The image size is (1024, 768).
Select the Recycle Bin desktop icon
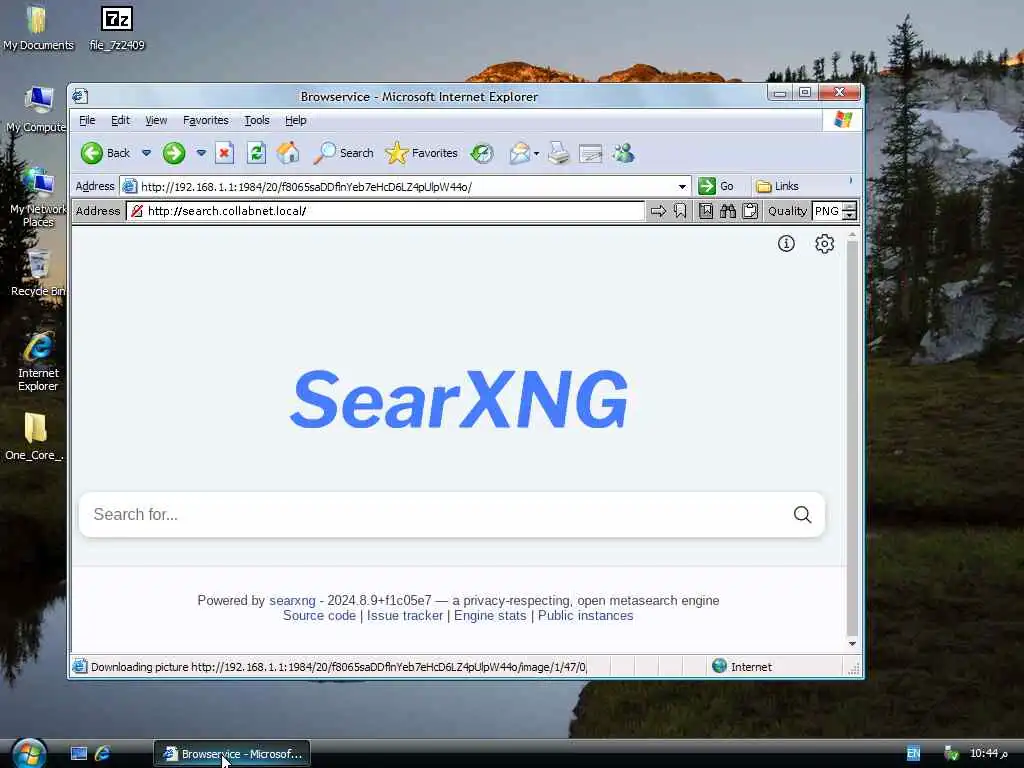point(37,274)
